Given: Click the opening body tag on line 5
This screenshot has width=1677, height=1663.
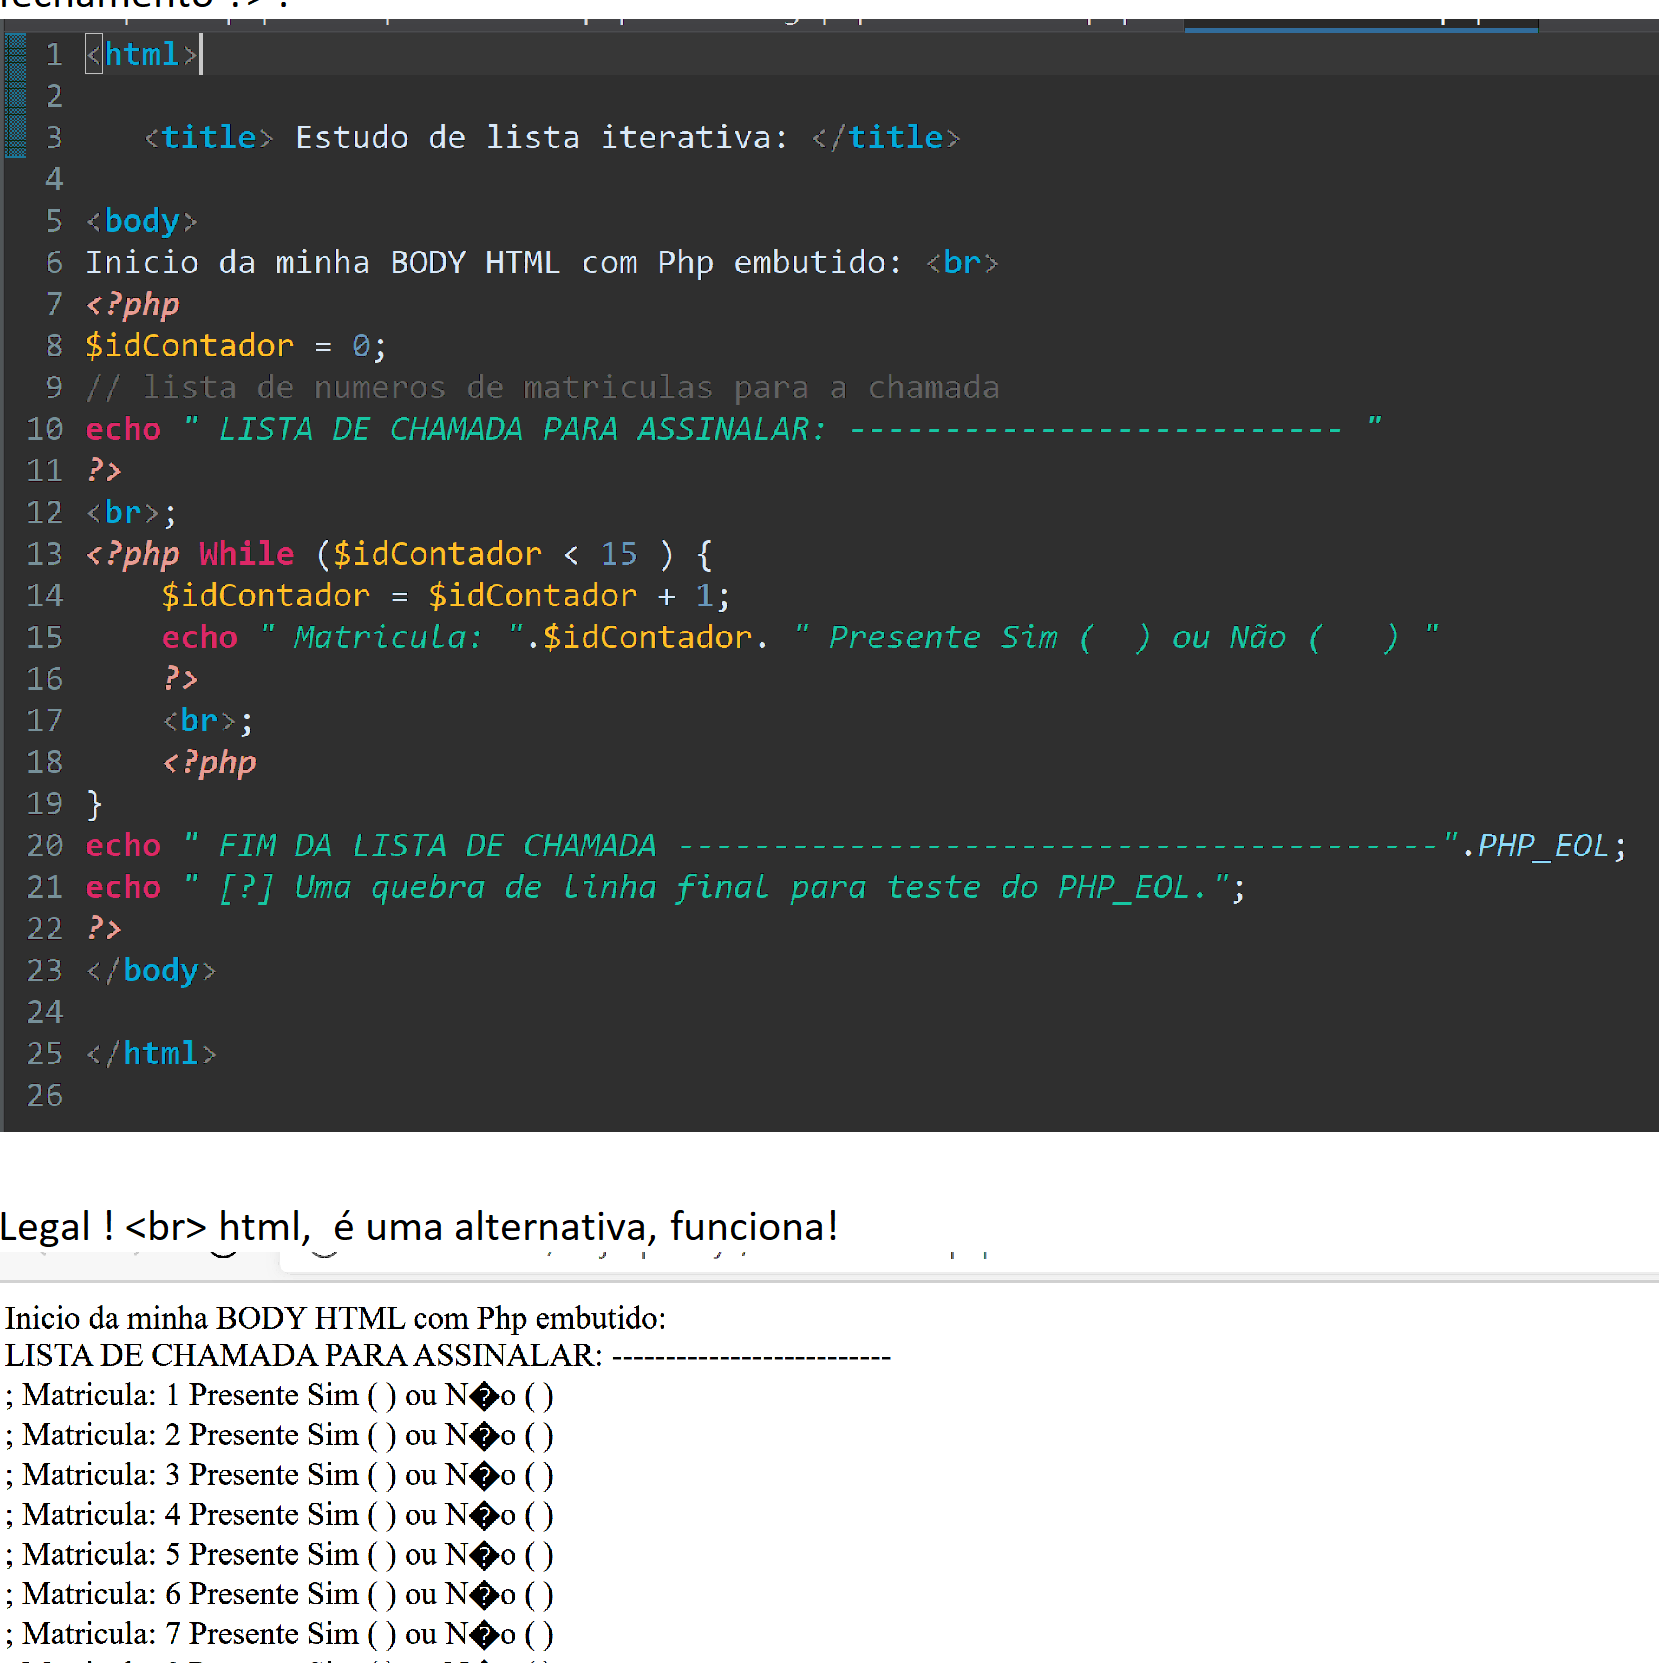Looking at the screenshot, I should [x=141, y=221].
